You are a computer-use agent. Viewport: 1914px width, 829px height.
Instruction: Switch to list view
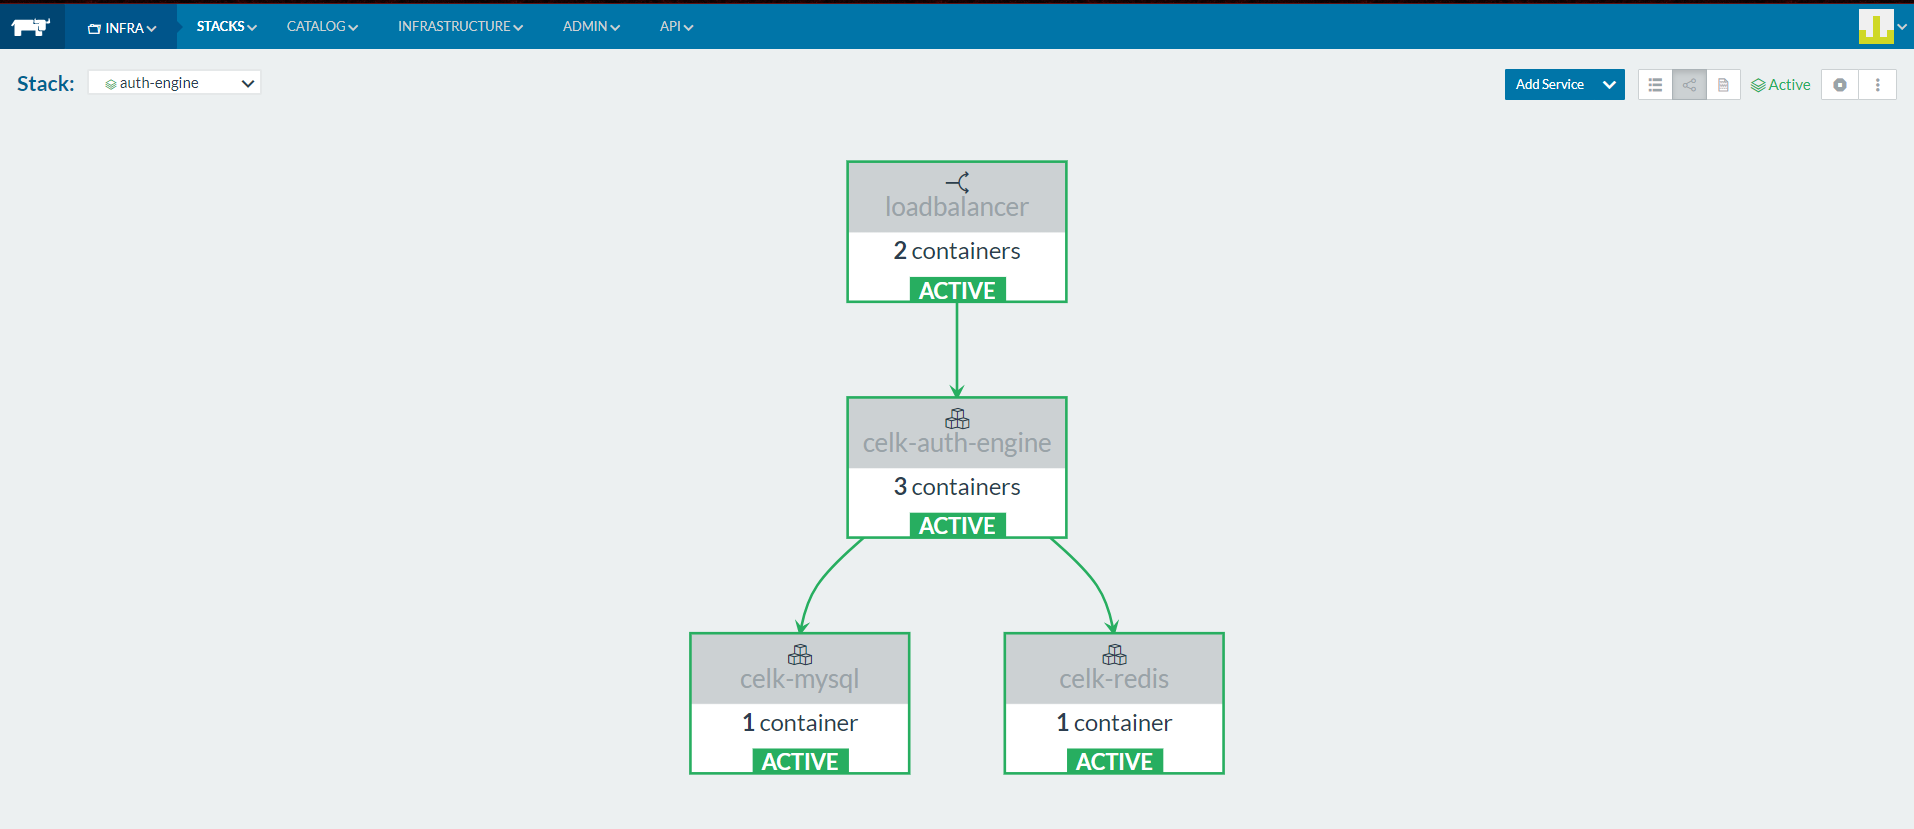(x=1655, y=85)
